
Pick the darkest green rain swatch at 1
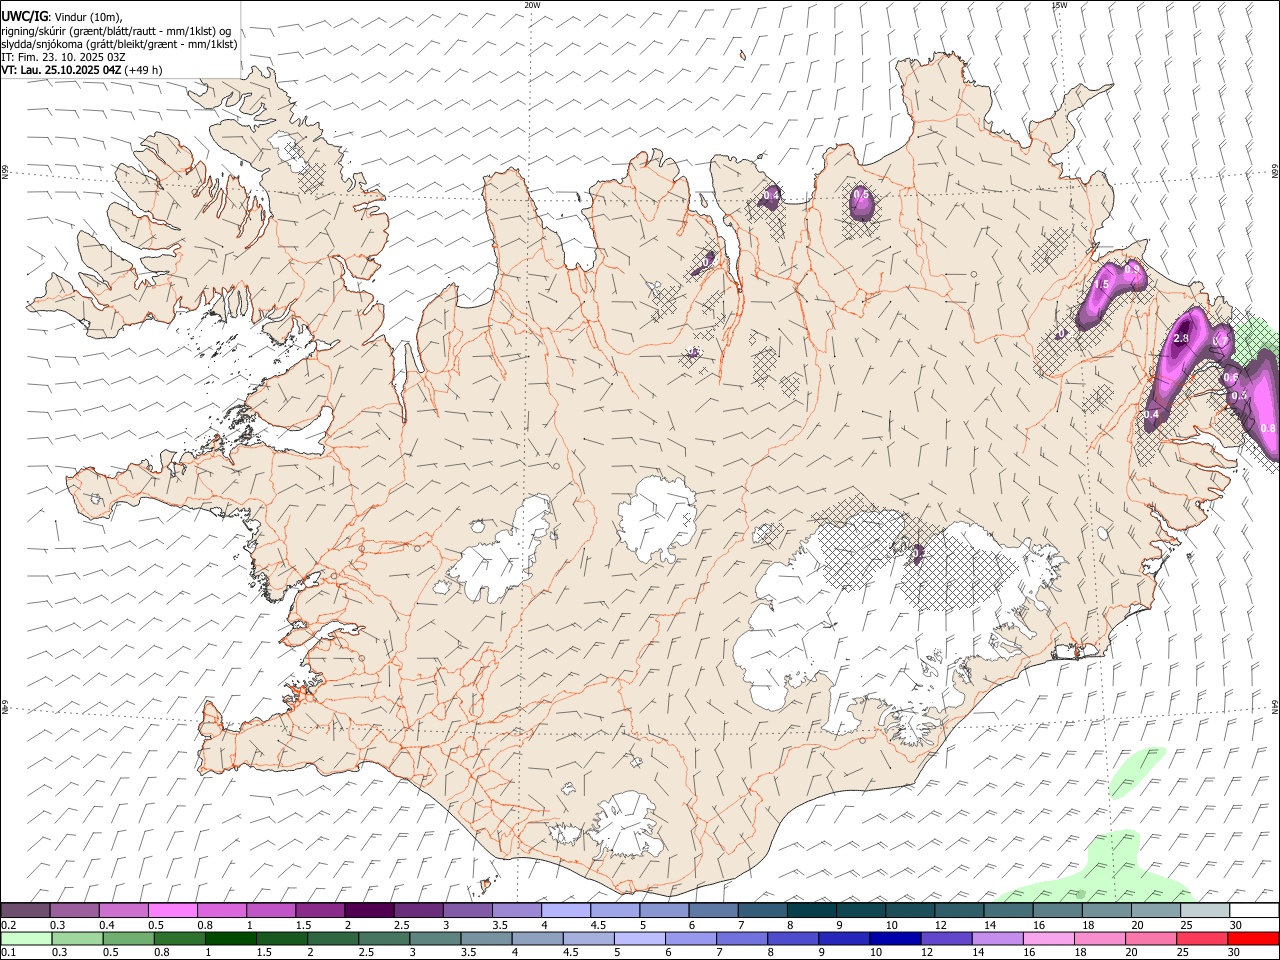click(230, 938)
